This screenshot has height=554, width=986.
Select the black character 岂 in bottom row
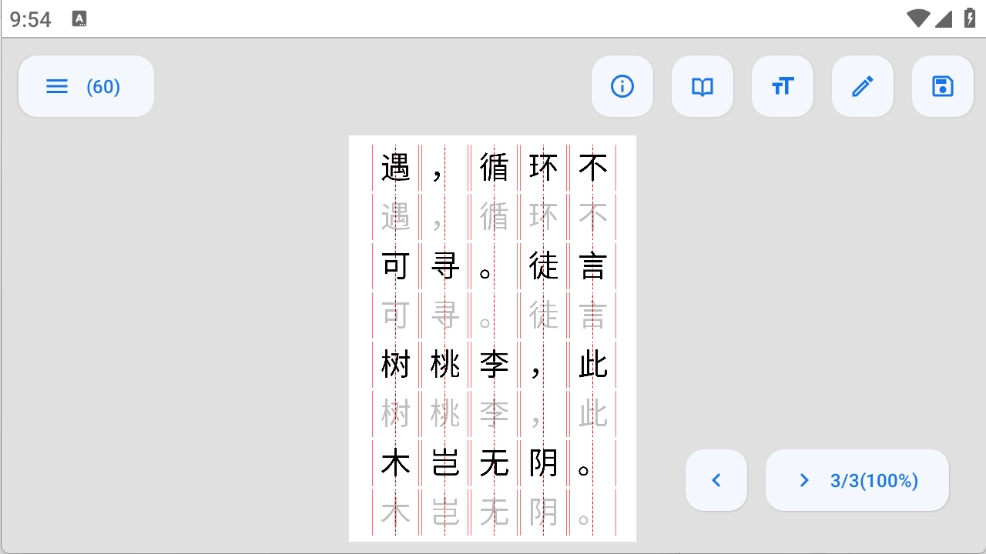point(445,463)
